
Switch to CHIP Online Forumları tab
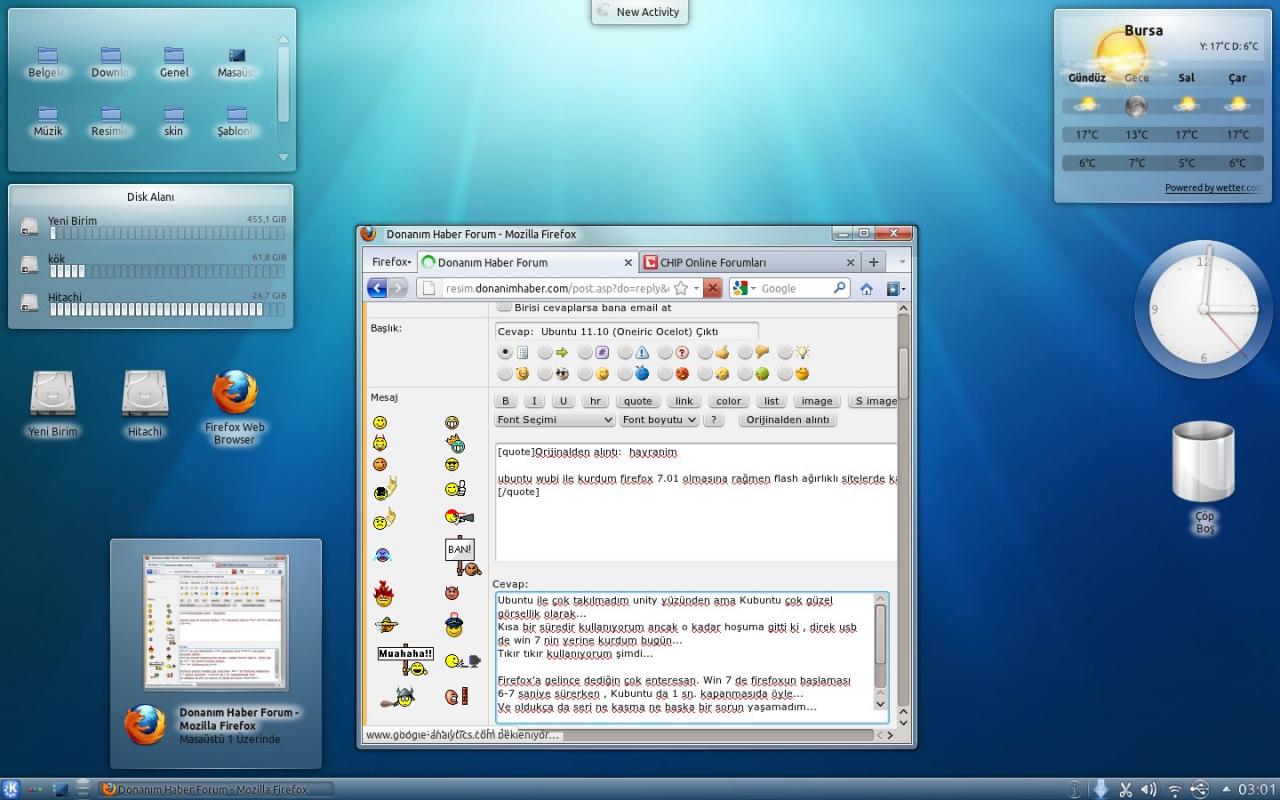coord(750,262)
